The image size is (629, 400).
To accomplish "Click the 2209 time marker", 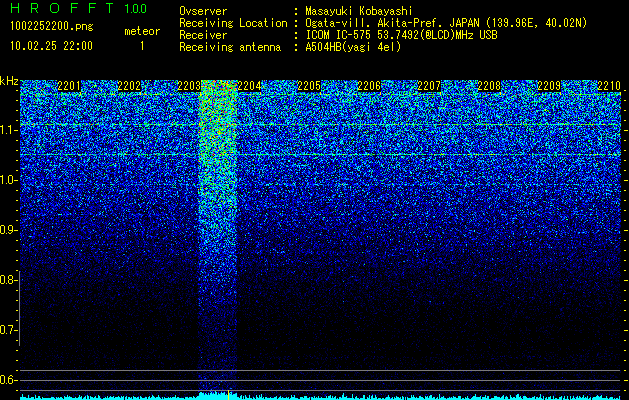I will (549, 86).
